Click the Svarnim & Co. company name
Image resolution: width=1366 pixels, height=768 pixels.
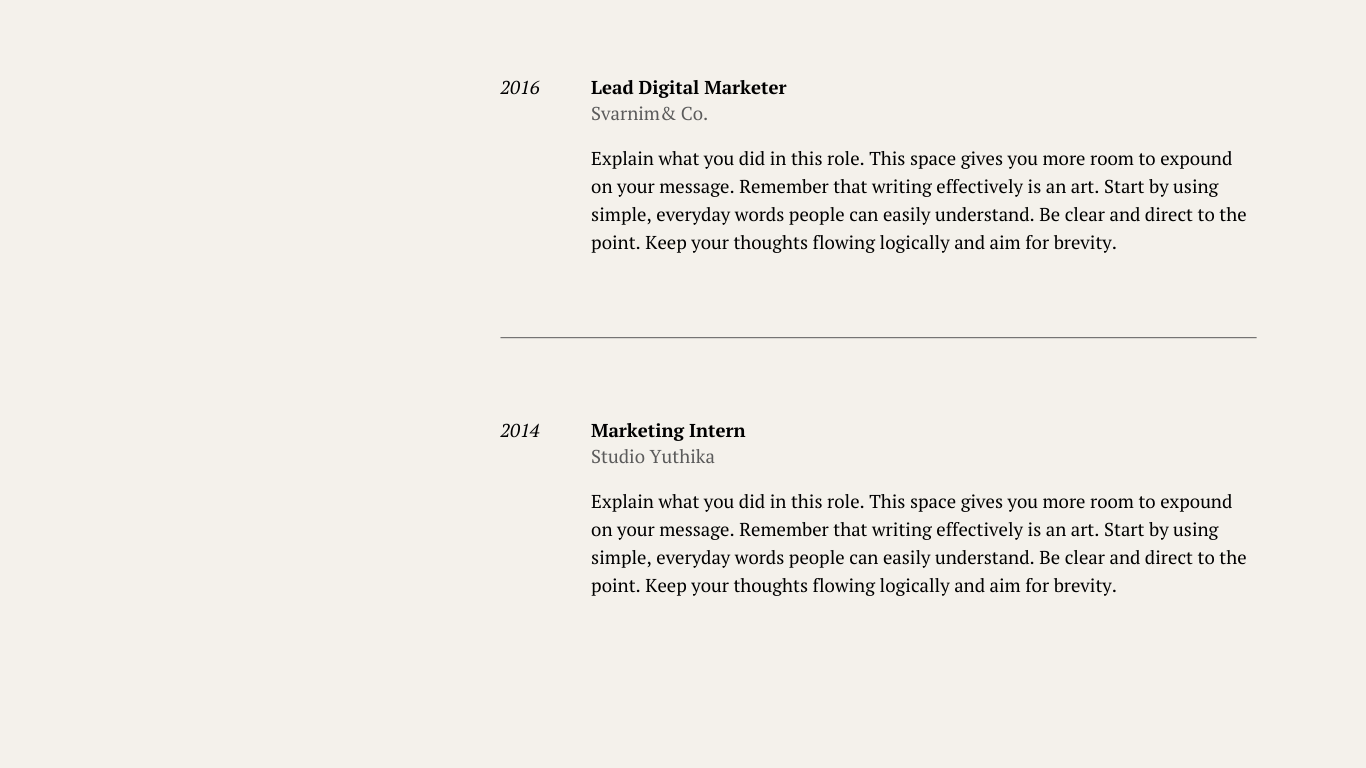click(649, 114)
